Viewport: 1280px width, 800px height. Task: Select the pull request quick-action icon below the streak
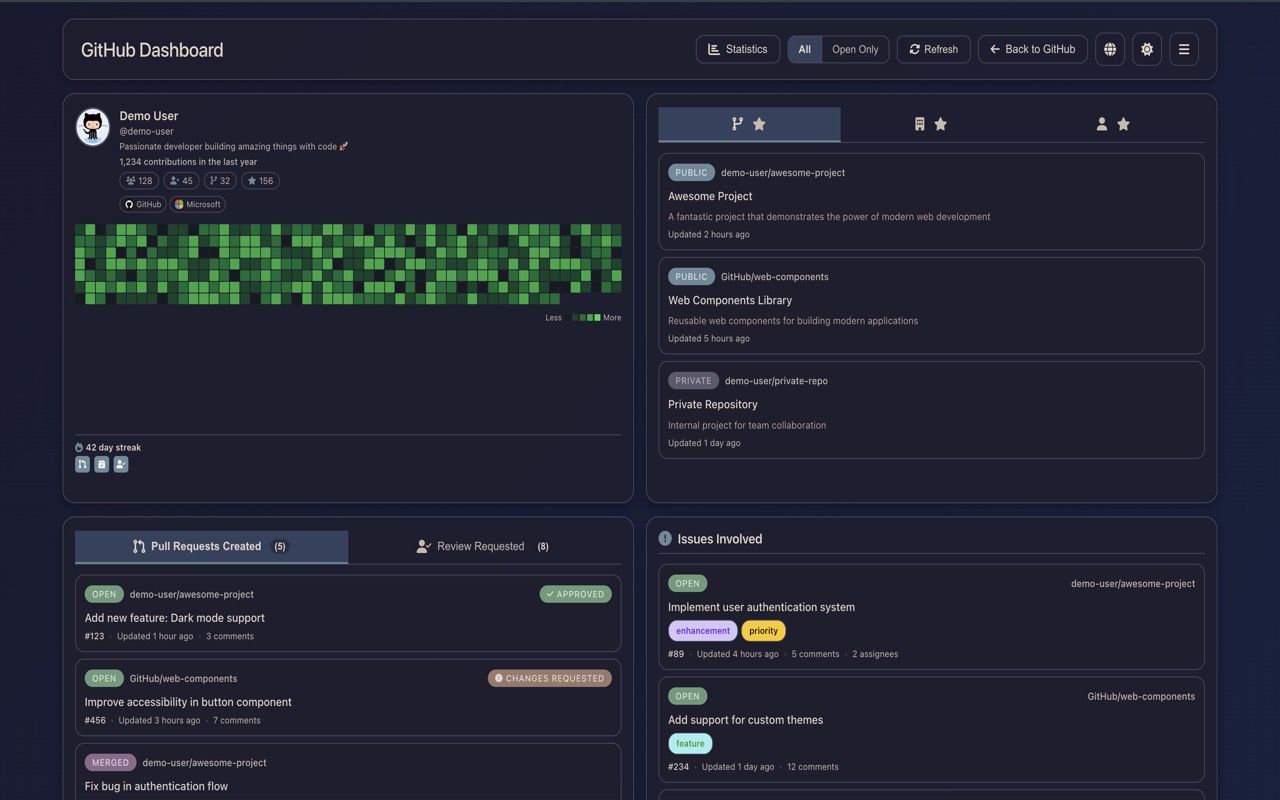pyautogui.click(x=82, y=464)
